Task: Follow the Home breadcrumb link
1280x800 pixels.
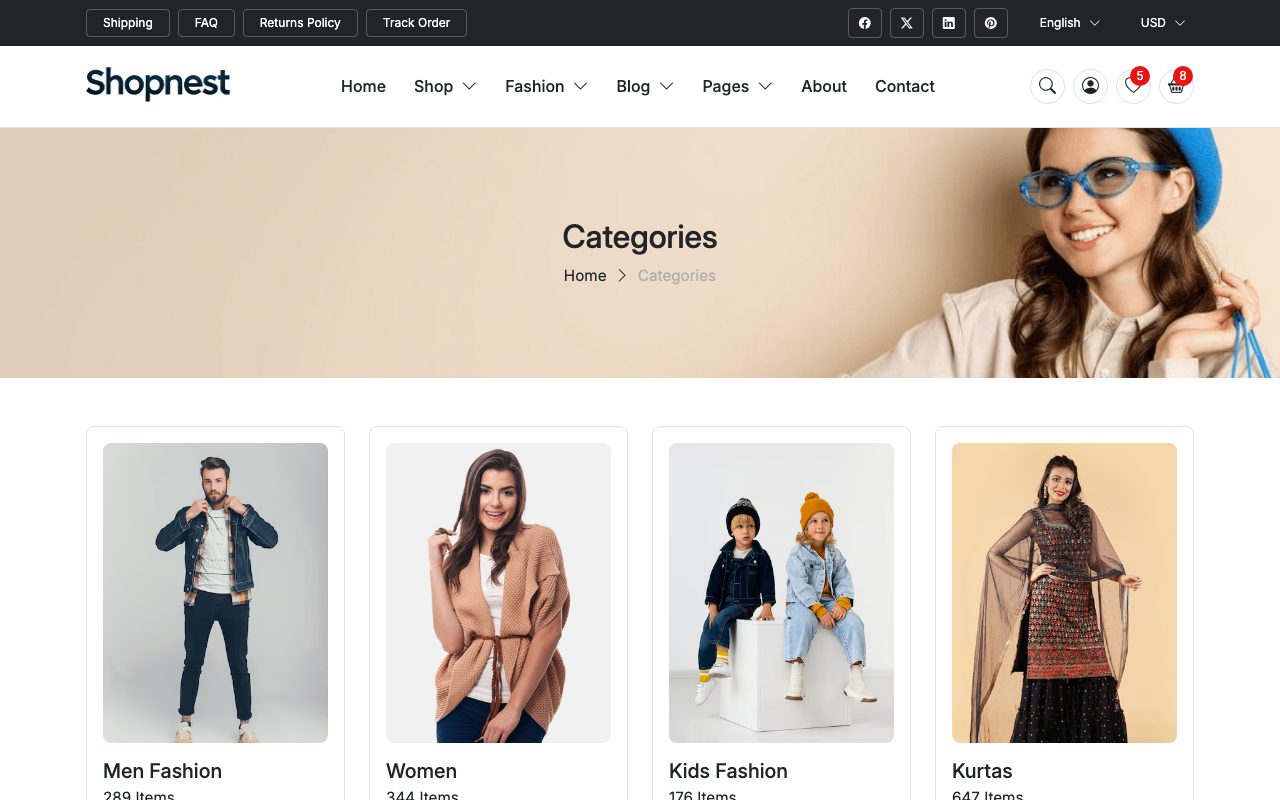Action: point(585,276)
